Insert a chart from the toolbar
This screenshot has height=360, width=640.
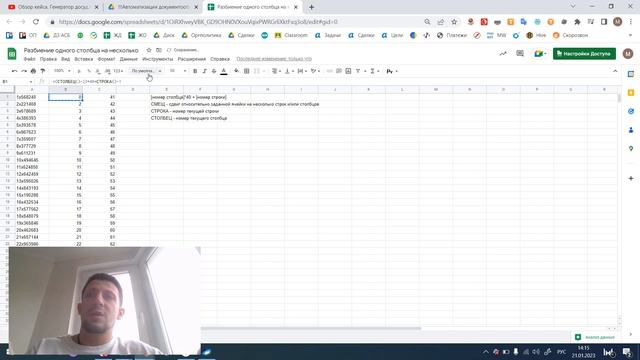[348, 71]
